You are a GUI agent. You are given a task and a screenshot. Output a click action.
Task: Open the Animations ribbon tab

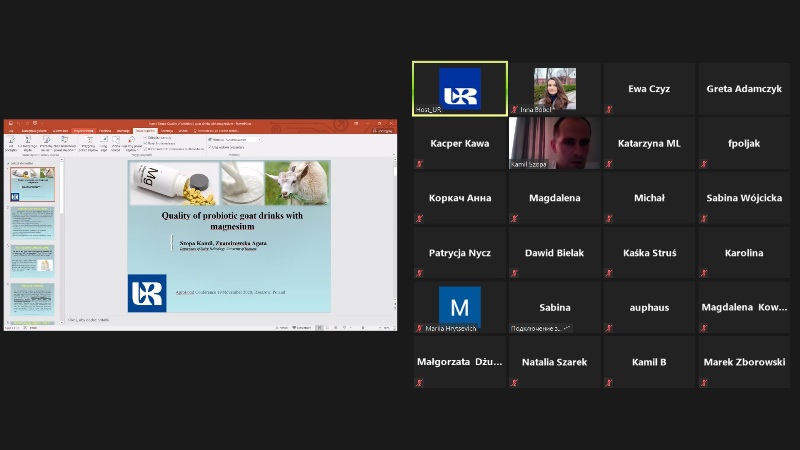[x=123, y=131]
